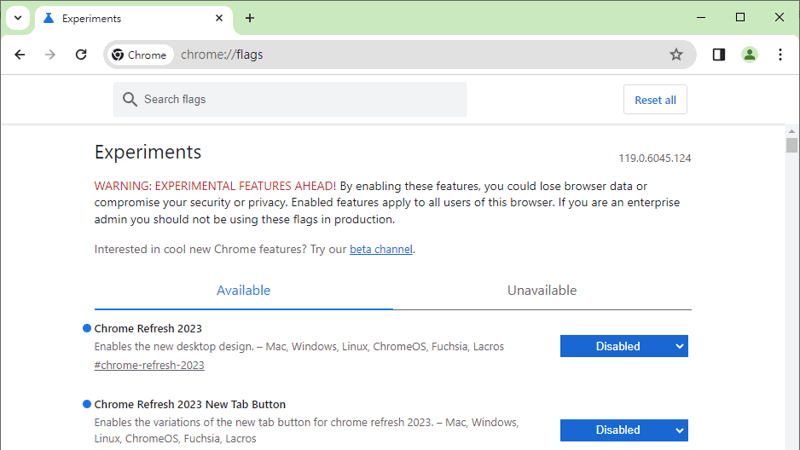The height and width of the screenshot is (450, 800).
Task: Minimize the Chrome window
Action: [701, 18]
